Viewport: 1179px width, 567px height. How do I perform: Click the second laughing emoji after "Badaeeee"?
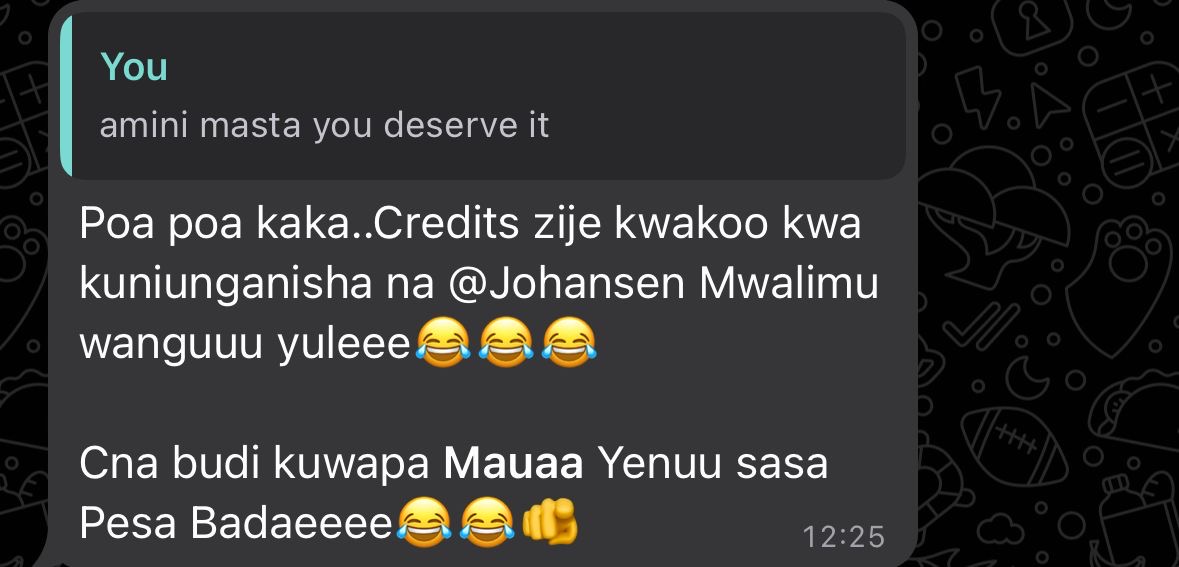[x=486, y=521]
